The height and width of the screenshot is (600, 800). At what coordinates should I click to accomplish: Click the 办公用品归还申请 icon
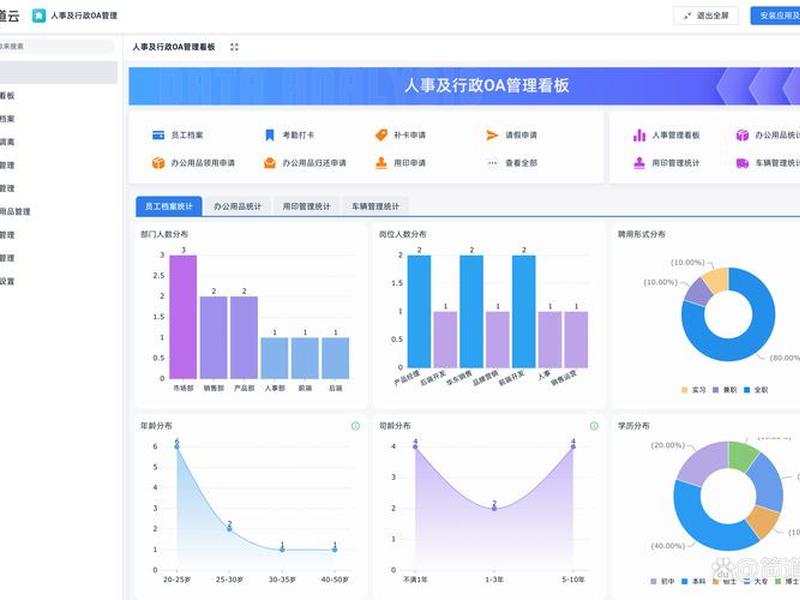tap(270, 163)
